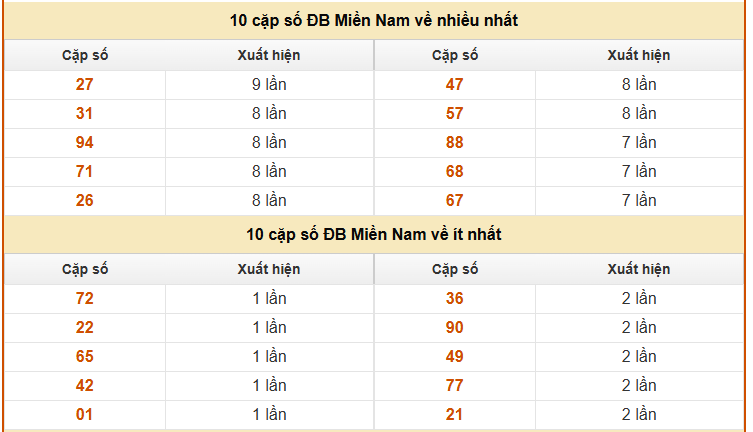Click number pair 01
753x432 pixels.
[84, 415]
